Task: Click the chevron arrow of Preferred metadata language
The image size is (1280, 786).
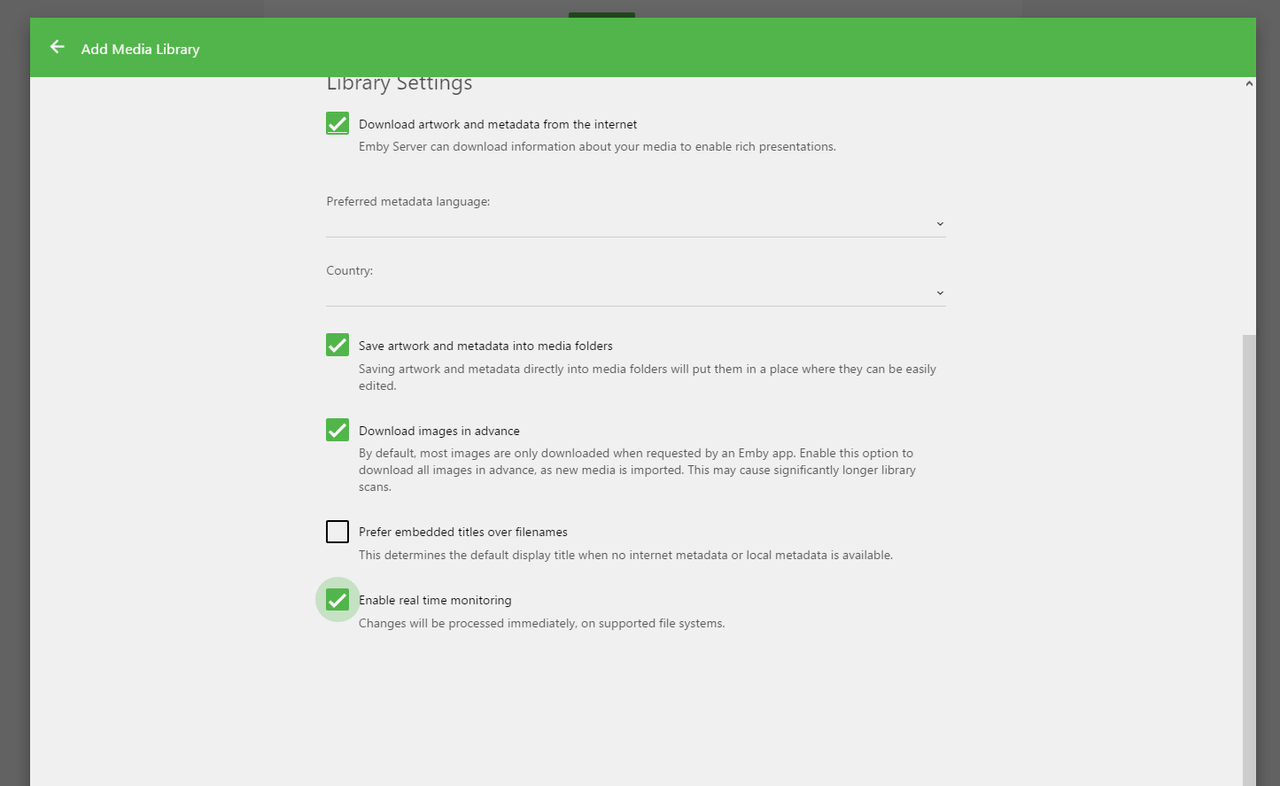Action: (940, 224)
